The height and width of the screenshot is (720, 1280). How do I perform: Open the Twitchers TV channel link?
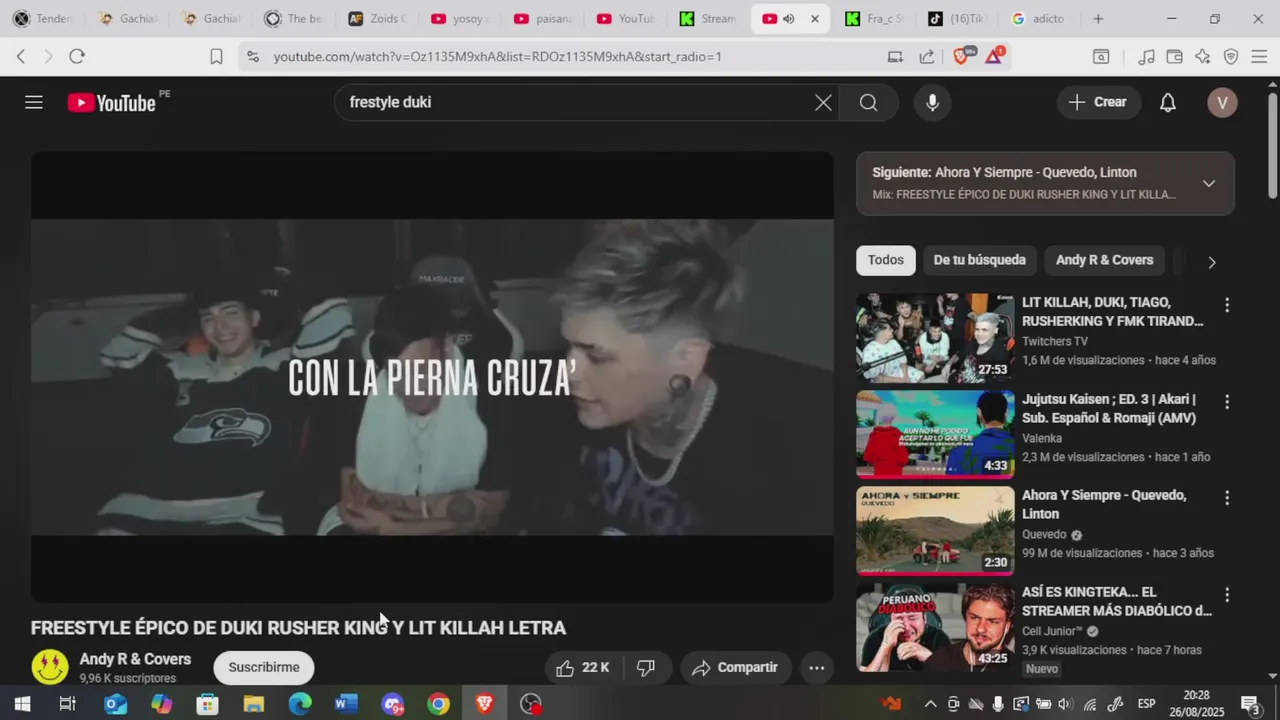[1055, 341]
